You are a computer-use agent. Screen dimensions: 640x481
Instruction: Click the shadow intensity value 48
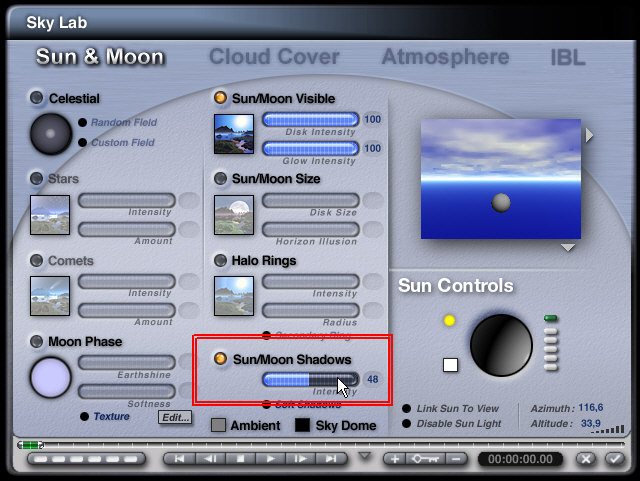pyautogui.click(x=372, y=379)
